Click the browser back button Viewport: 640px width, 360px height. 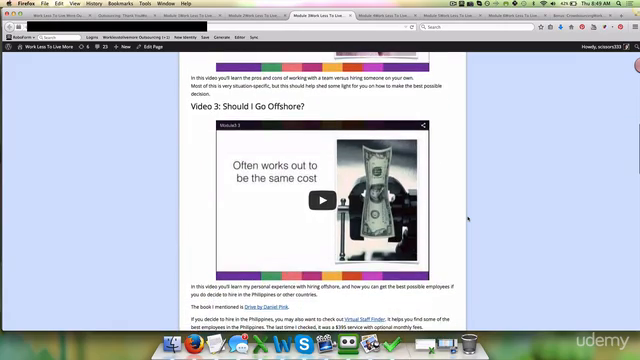[9, 27]
